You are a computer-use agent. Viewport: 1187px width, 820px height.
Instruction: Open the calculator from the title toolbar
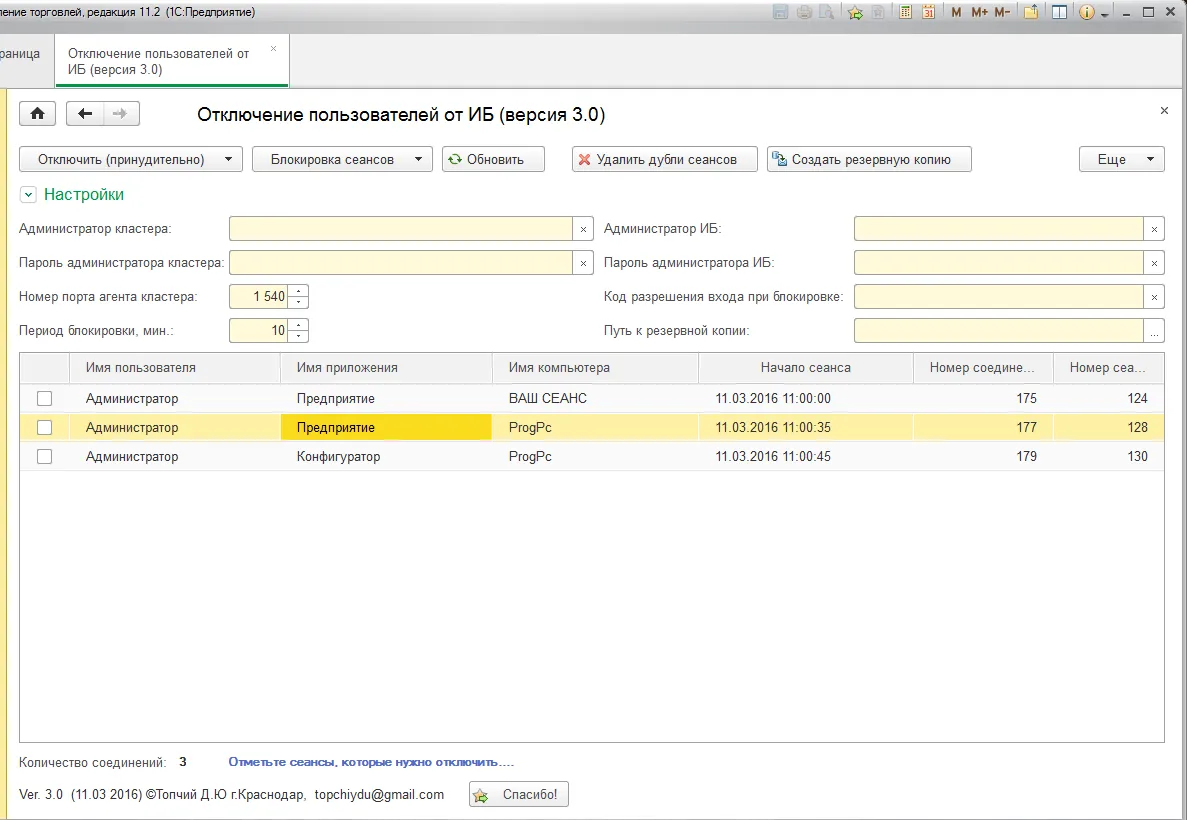(x=905, y=12)
